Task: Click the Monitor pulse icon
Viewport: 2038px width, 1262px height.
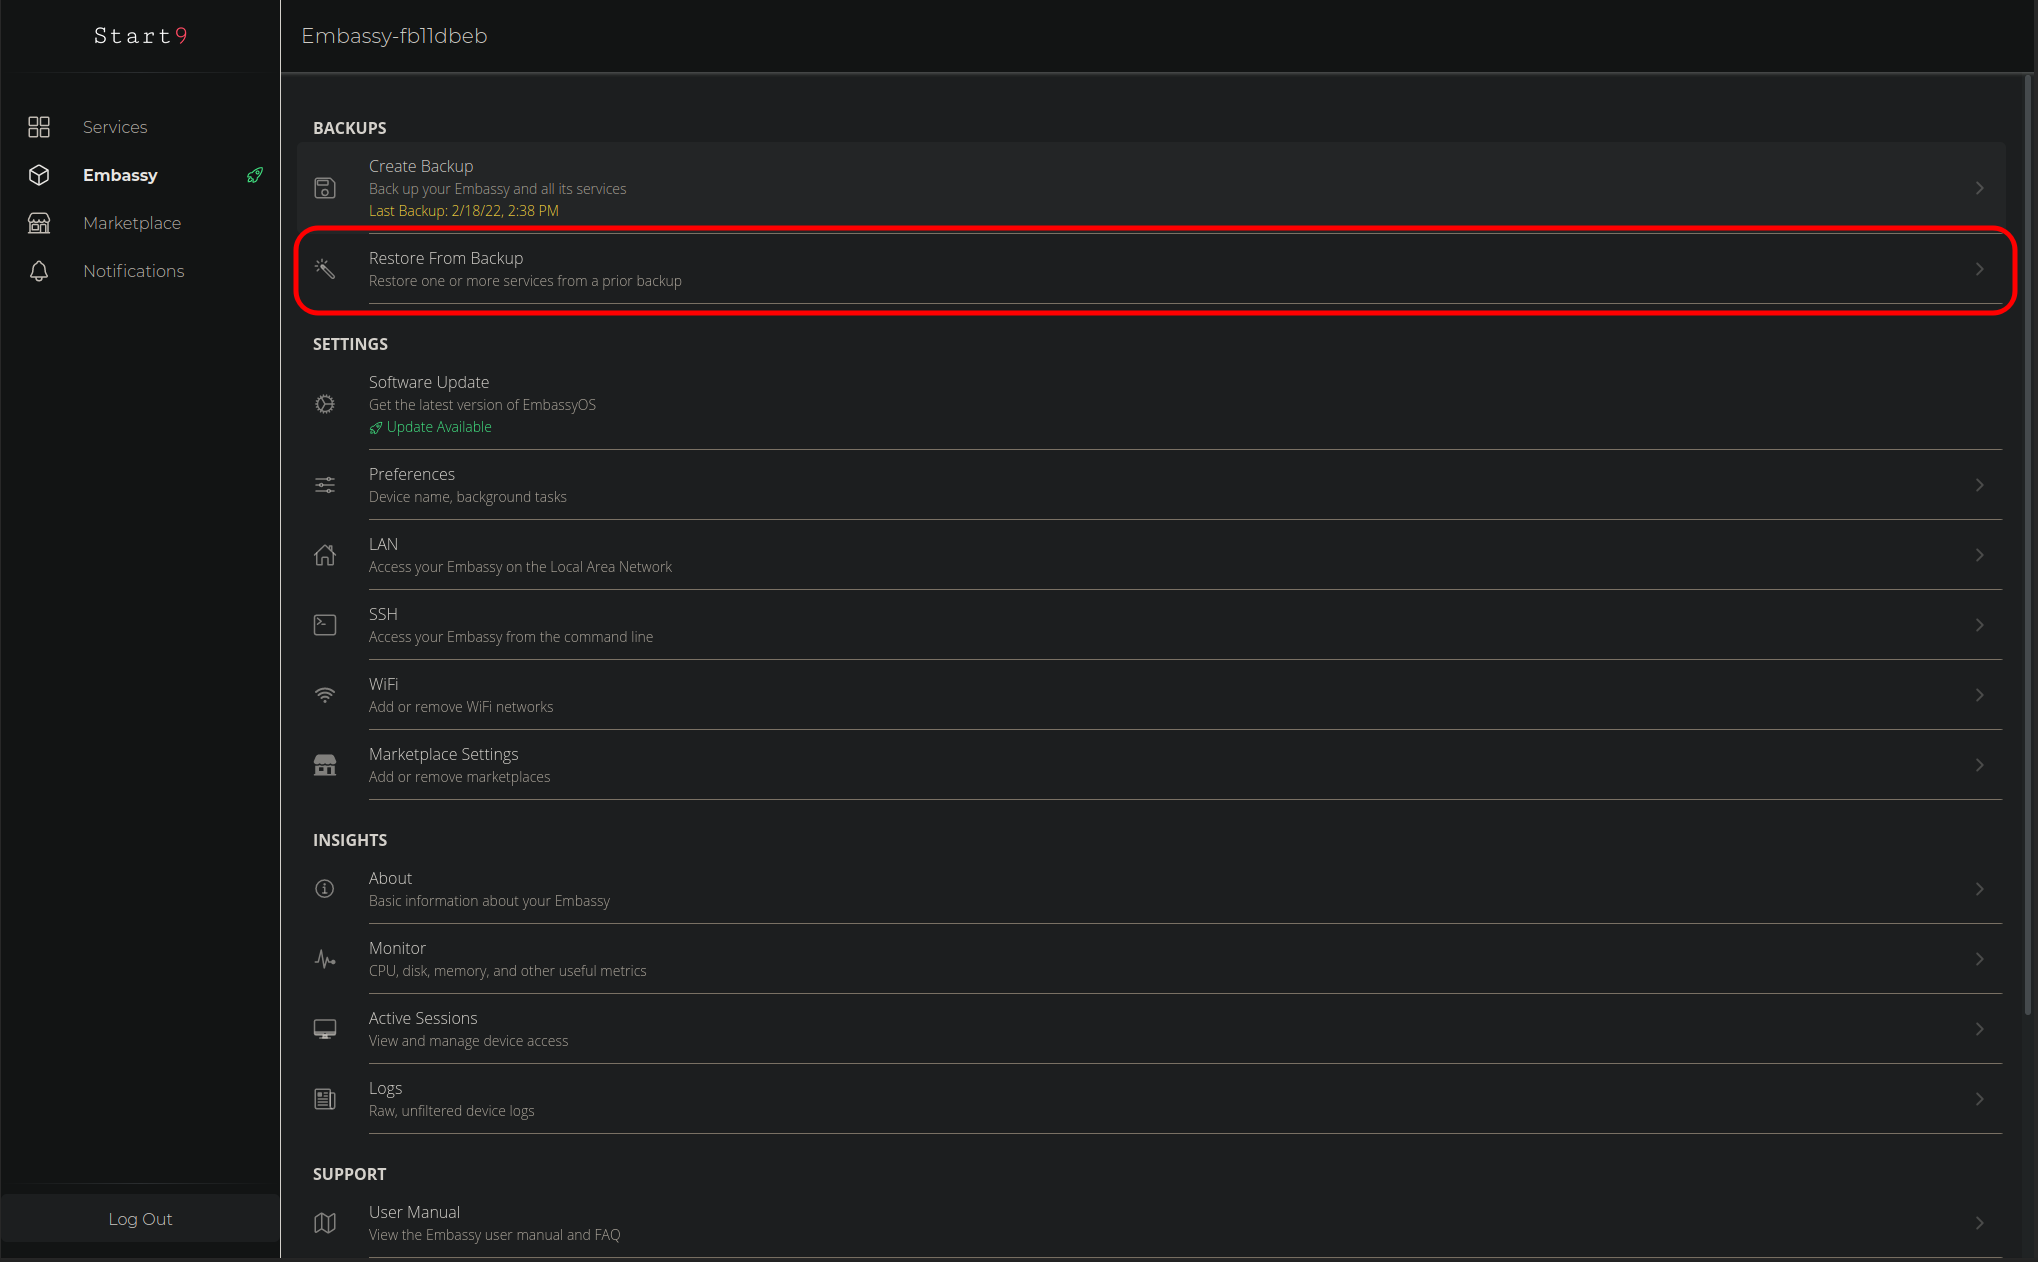Action: pos(325,959)
